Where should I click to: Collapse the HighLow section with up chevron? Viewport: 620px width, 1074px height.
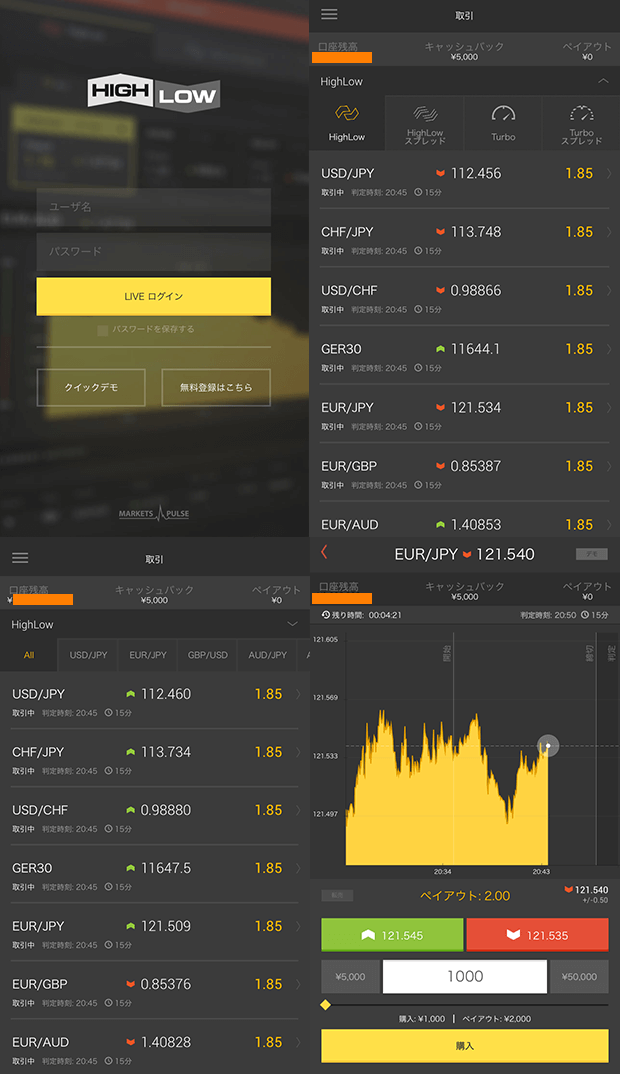pyautogui.click(x=603, y=82)
